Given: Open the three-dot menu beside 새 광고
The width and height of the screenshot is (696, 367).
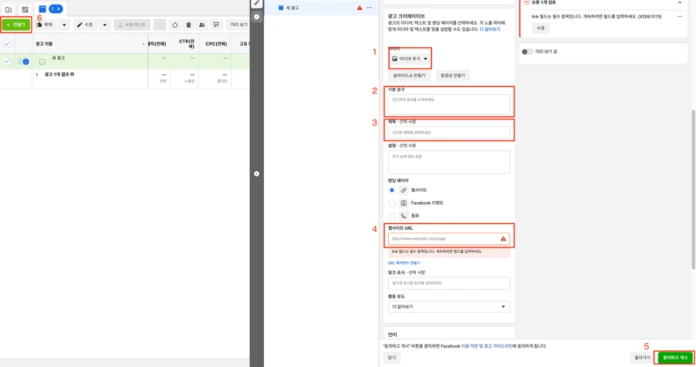Looking at the screenshot, I should pyautogui.click(x=369, y=8).
